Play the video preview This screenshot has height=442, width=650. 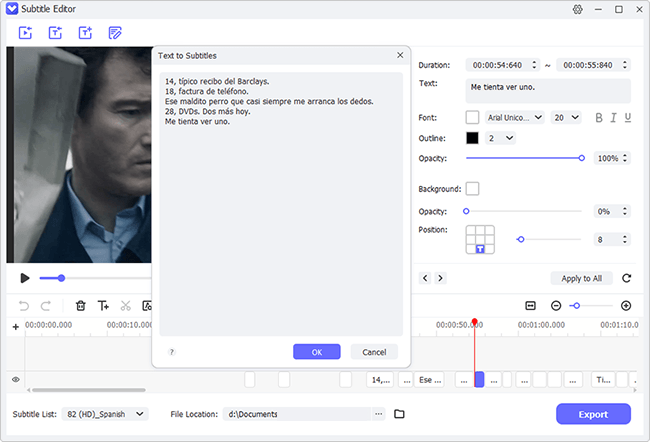click(25, 278)
